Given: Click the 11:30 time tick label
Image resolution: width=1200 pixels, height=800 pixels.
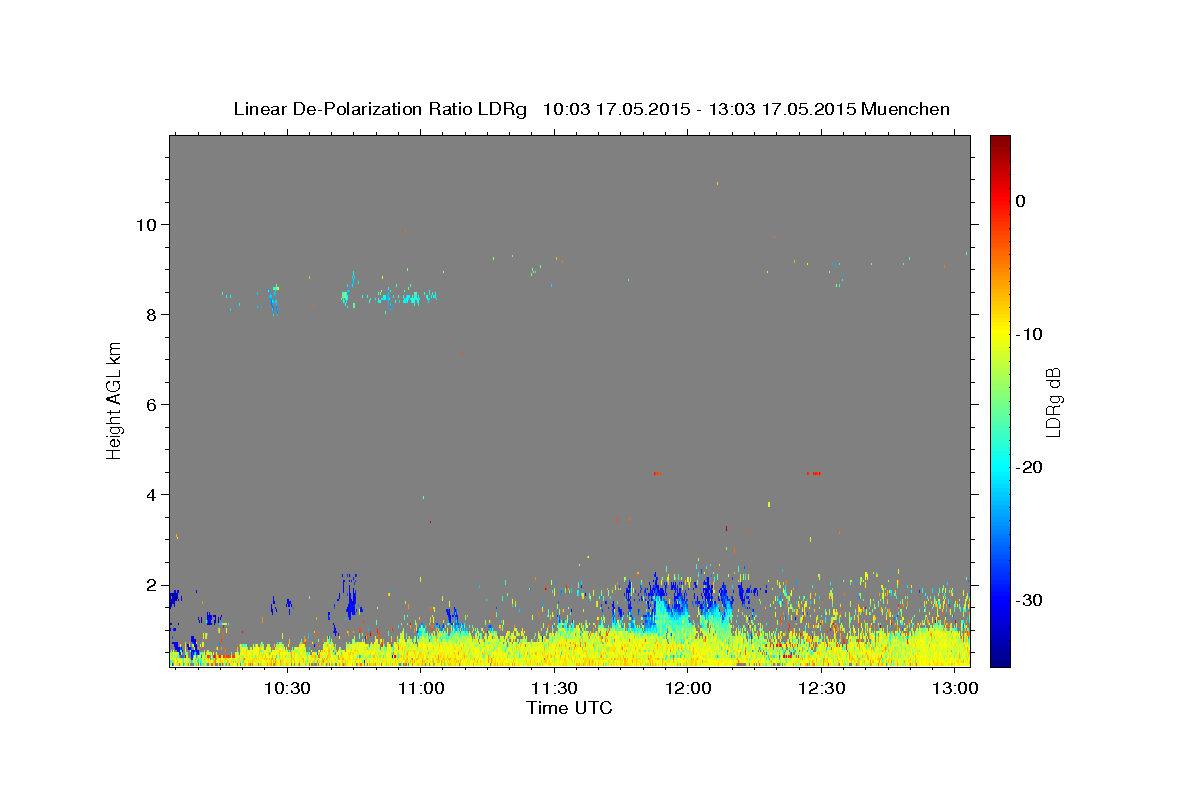Looking at the screenshot, I should [x=554, y=689].
